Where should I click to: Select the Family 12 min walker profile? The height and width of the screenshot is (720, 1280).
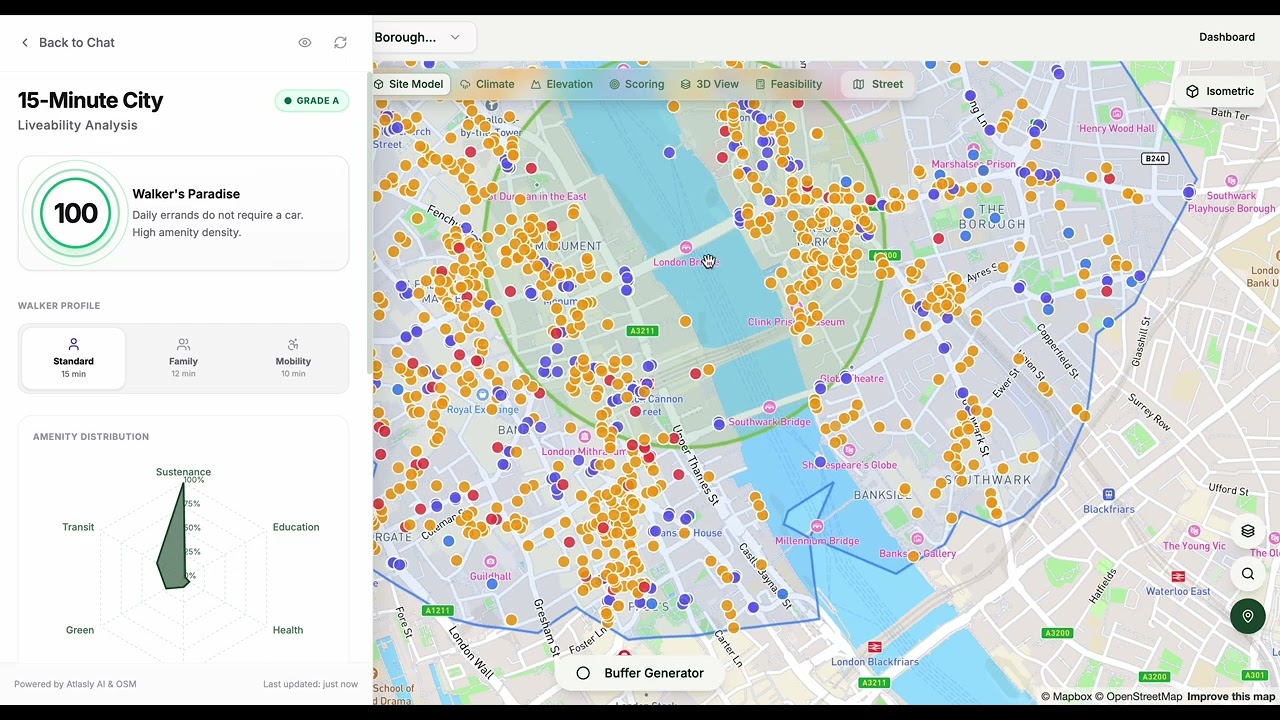point(183,358)
